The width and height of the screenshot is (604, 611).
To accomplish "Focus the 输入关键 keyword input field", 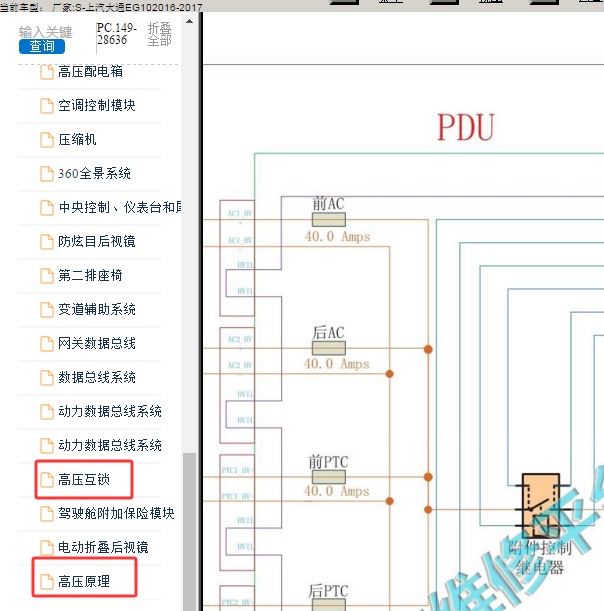I will tap(46, 32).
